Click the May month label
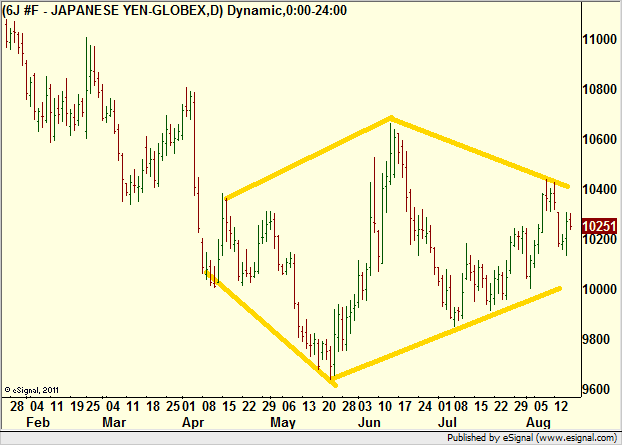 283,423
